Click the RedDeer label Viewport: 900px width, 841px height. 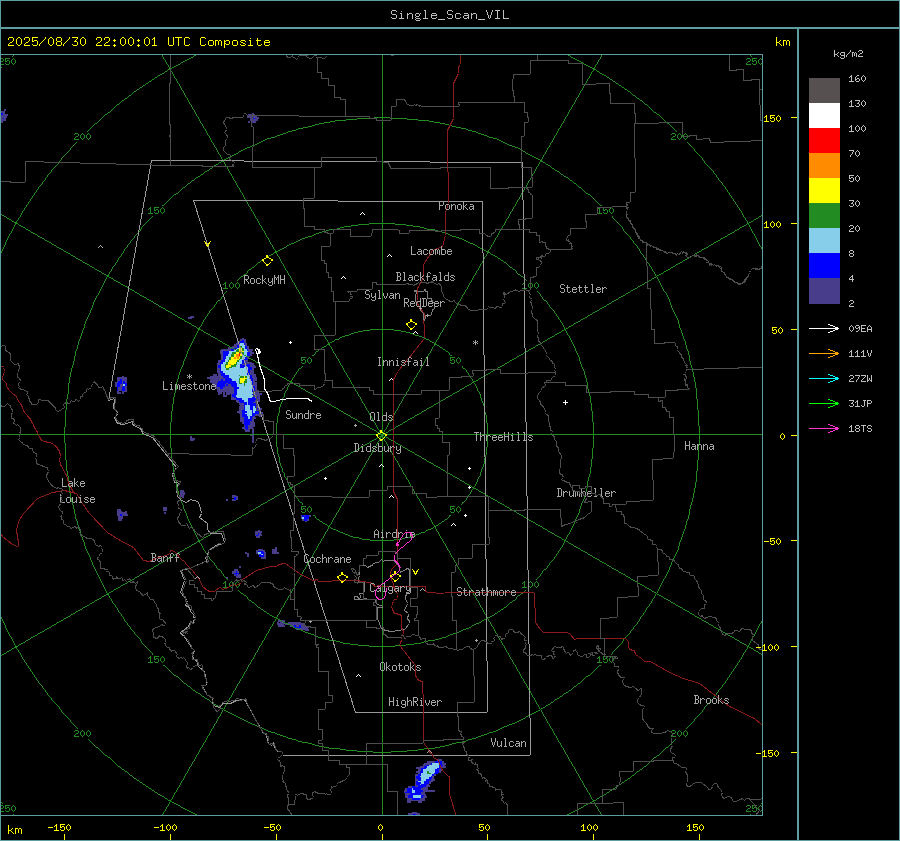pos(424,303)
